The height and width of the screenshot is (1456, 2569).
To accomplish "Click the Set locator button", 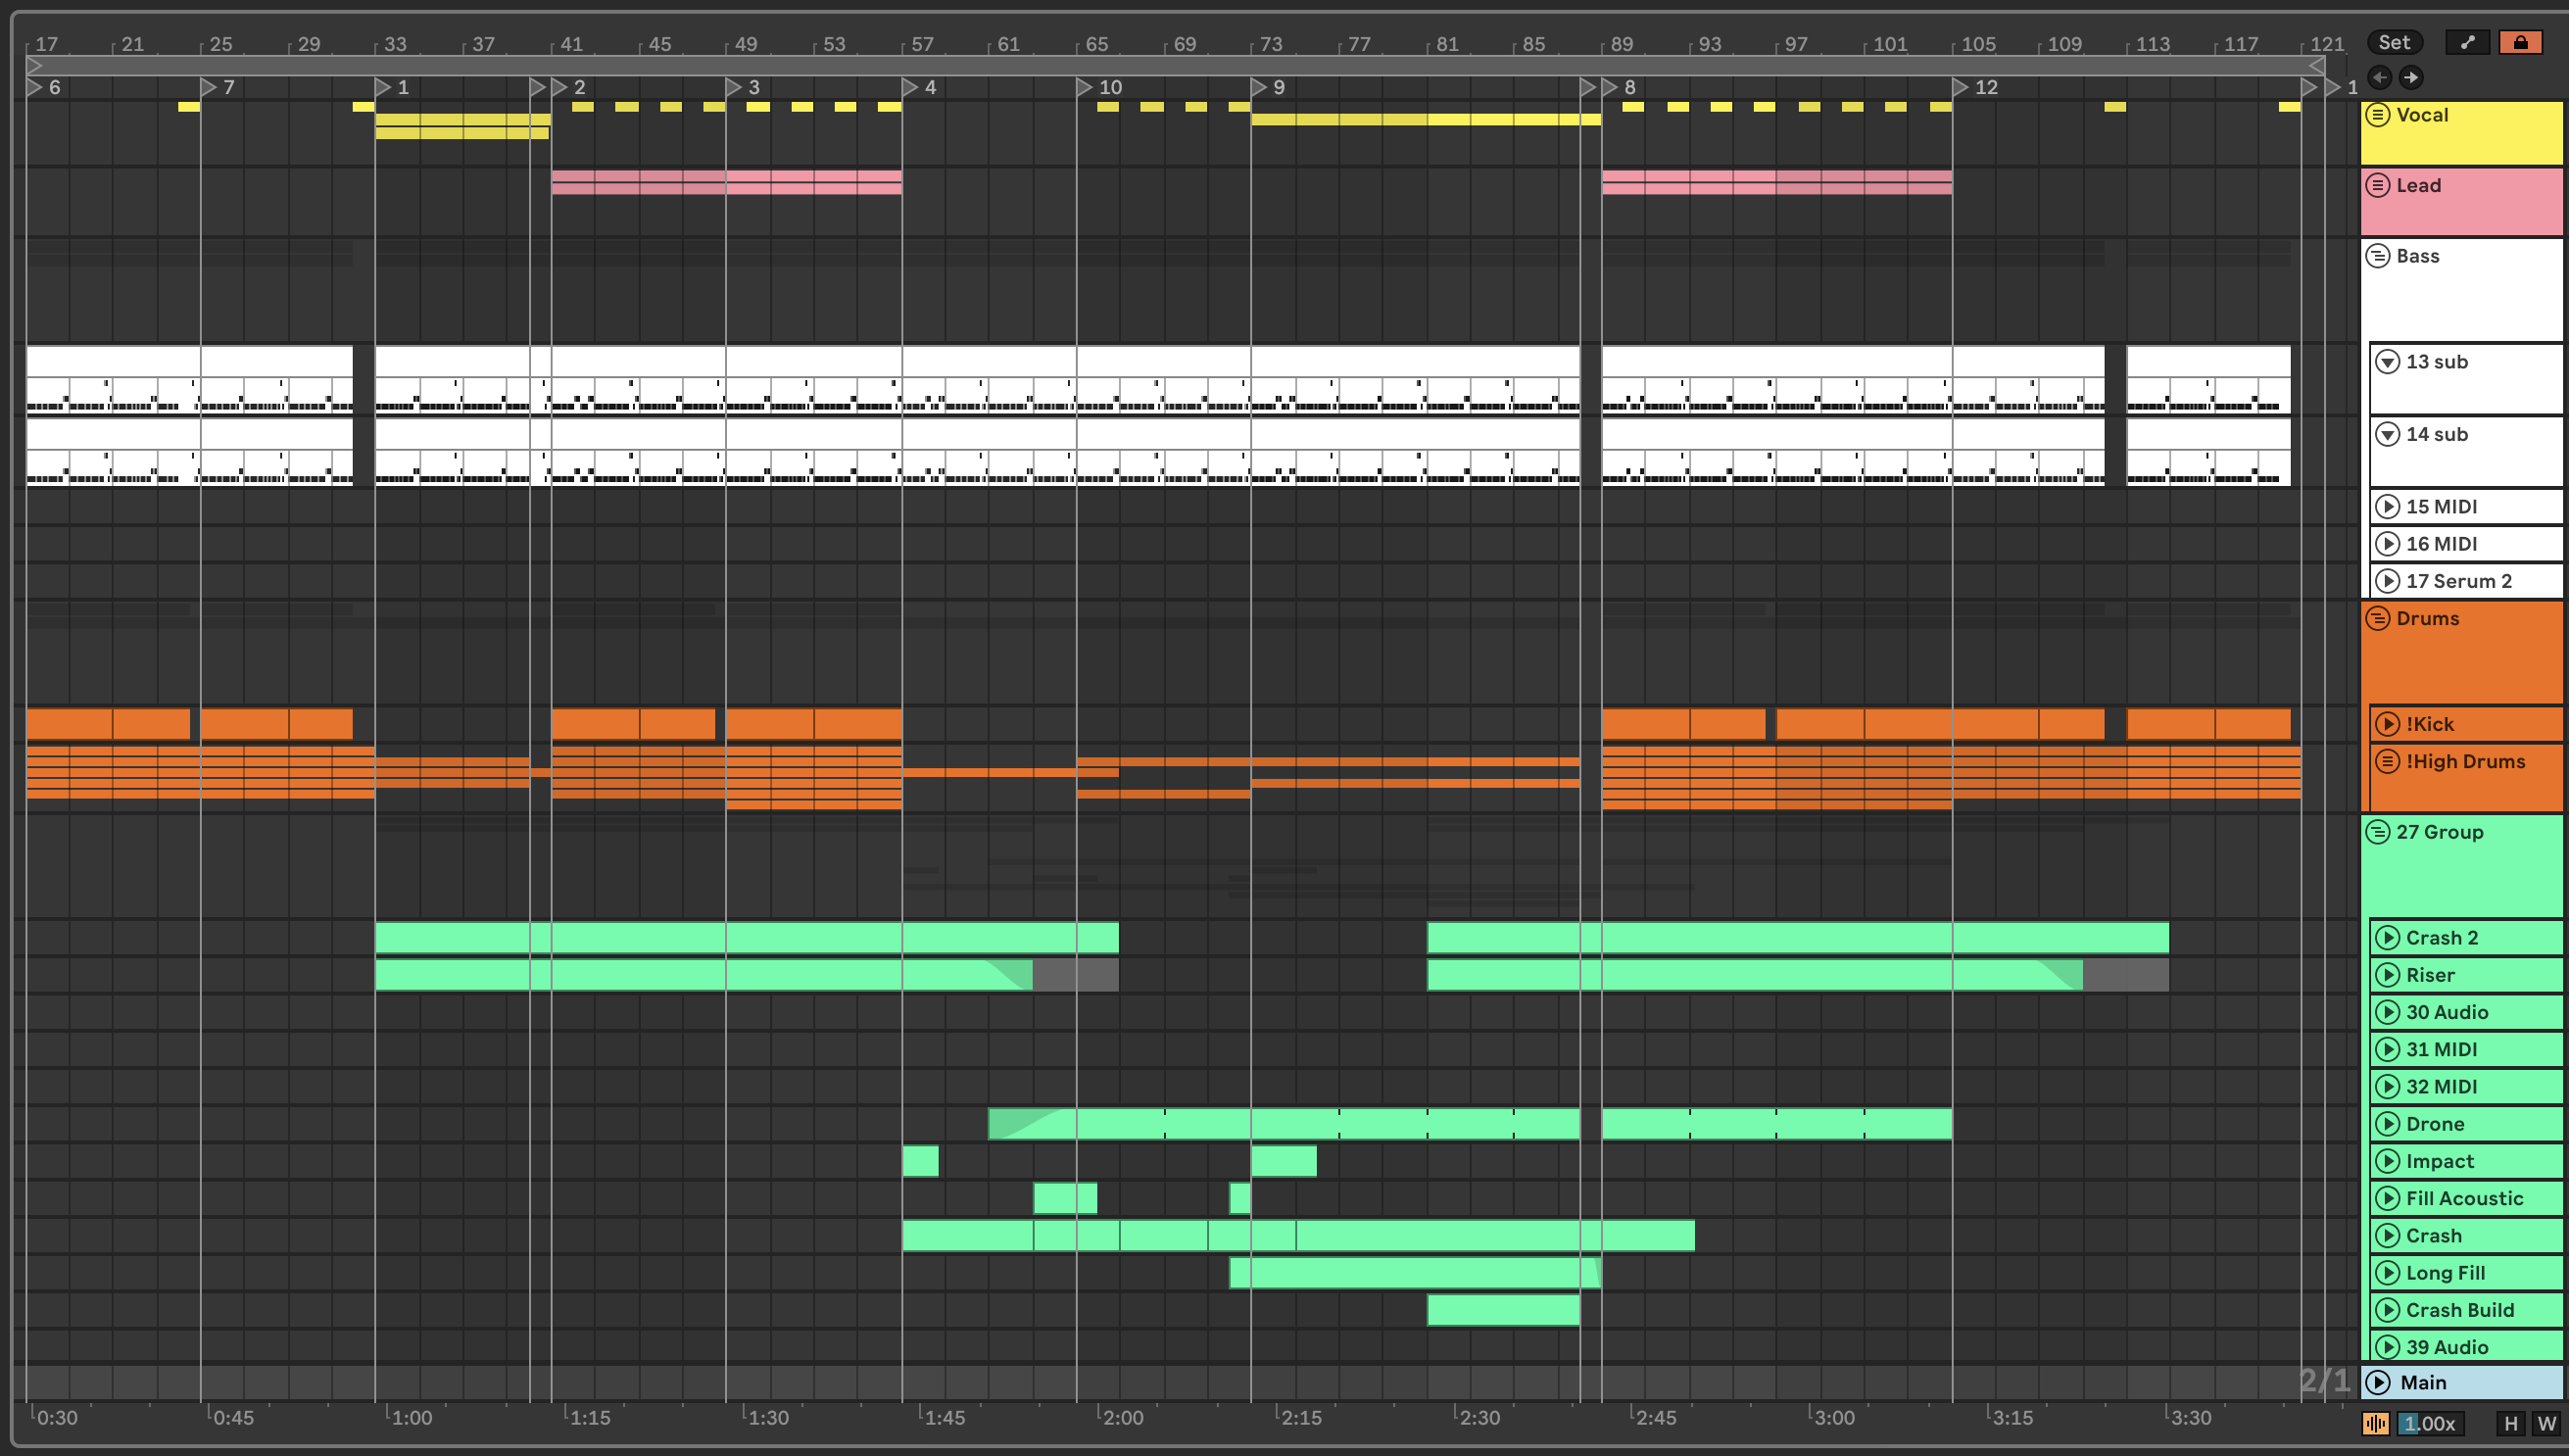I will (2393, 42).
